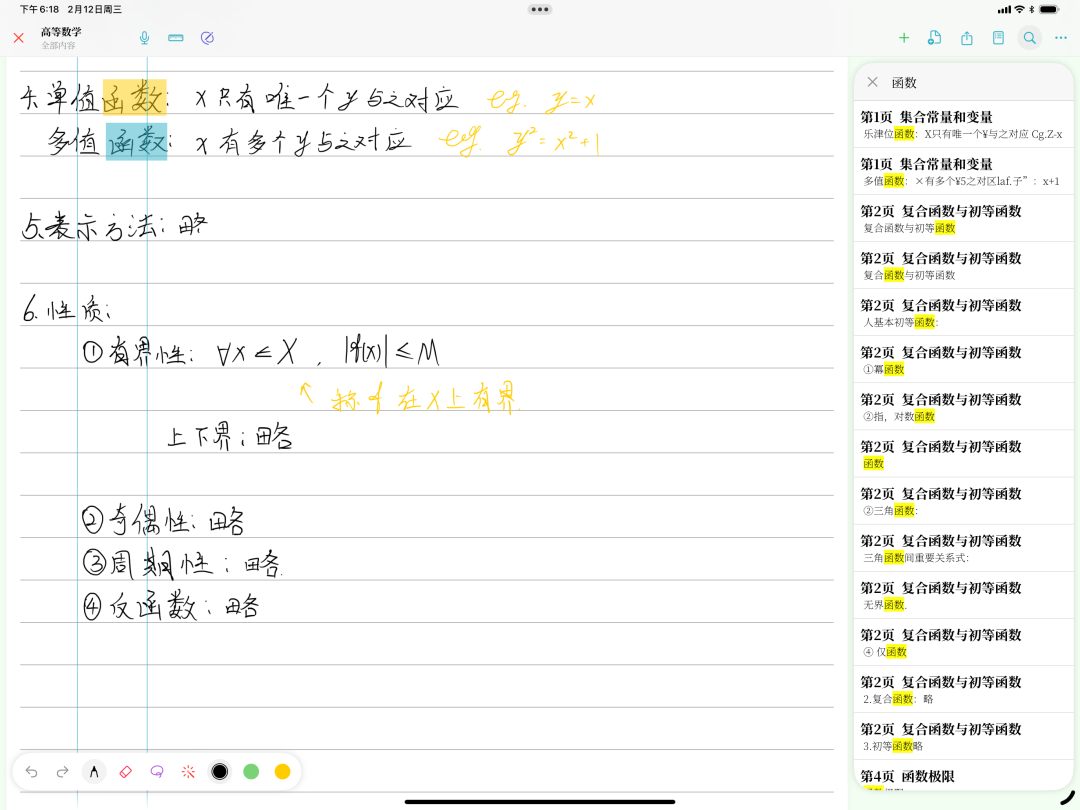
Task: Open search result starting with 乐津位函数
Action: pyautogui.click(x=964, y=125)
